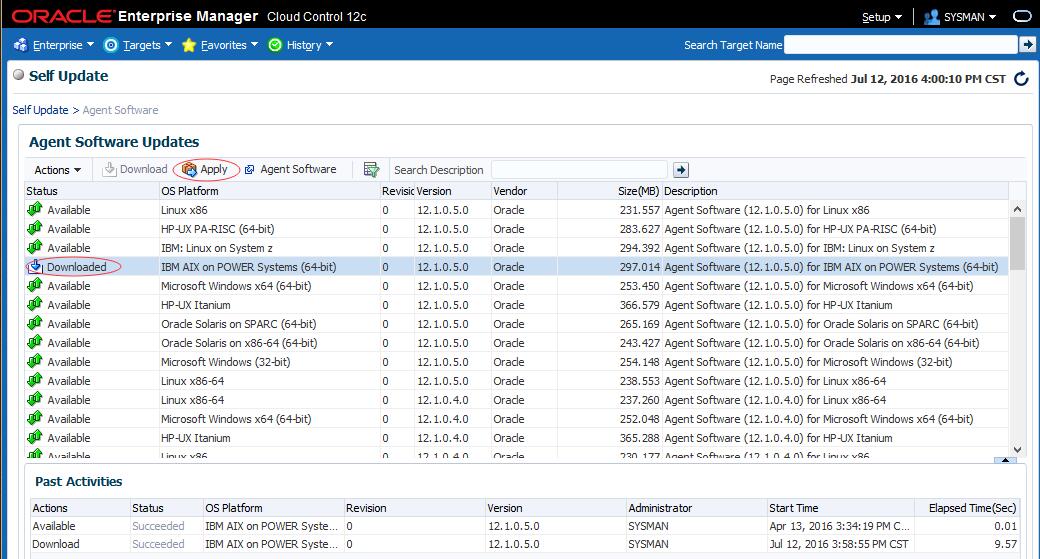Open the Actions dropdown menu
The height and width of the screenshot is (559, 1040).
tap(57, 170)
